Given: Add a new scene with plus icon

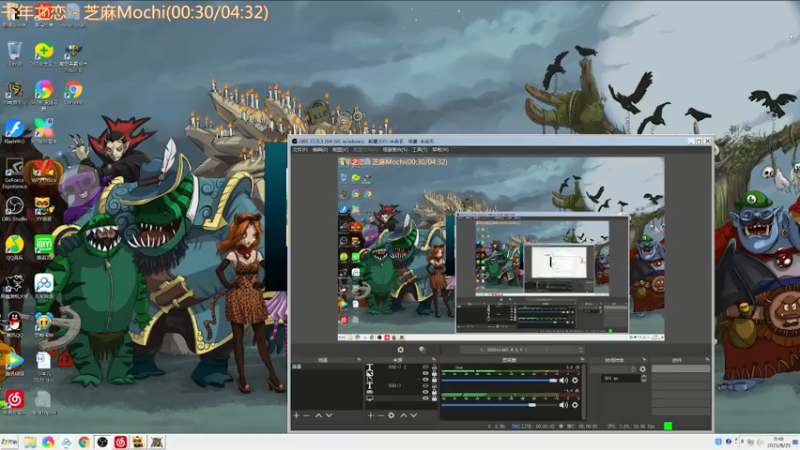Looking at the screenshot, I should click(x=296, y=415).
